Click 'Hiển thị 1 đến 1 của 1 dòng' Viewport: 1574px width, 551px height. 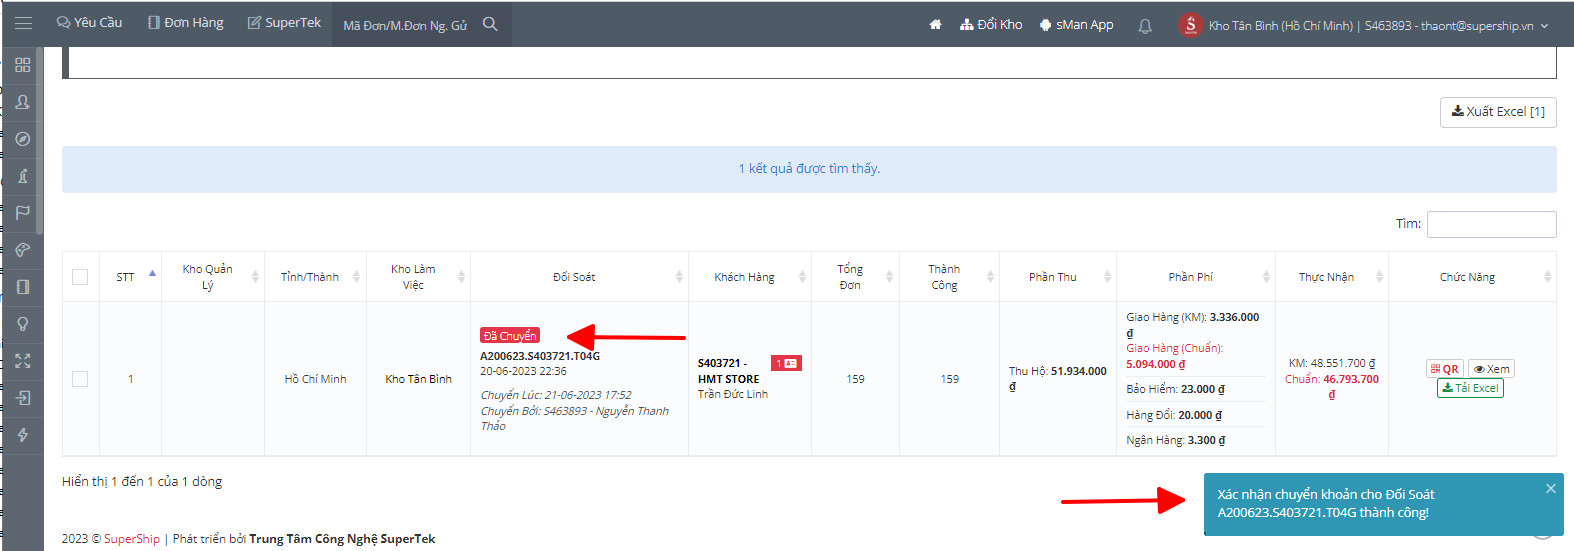(142, 482)
